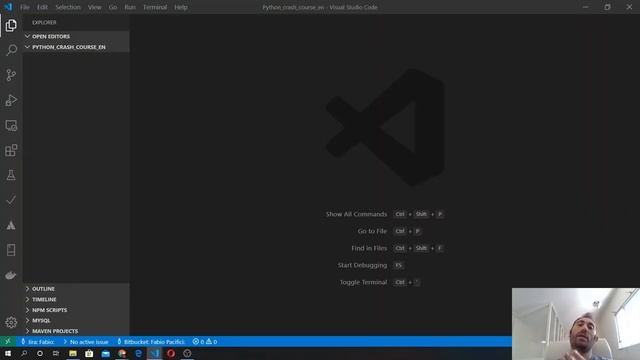Image resolution: width=640 pixels, height=360 pixels.
Task: Open the Explorer view in activity bar
Action: click(11, 25)
